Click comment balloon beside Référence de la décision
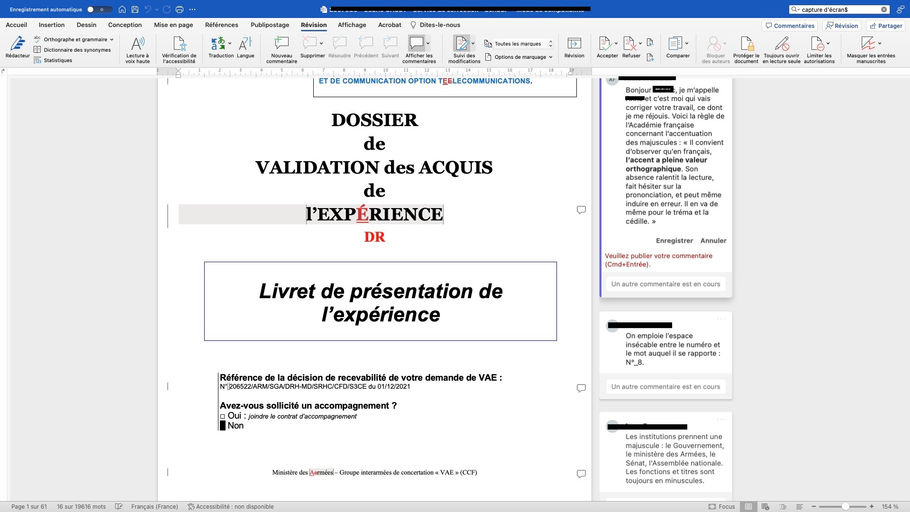The width and height of the screenshot is (910, 512). pos(581,388)
